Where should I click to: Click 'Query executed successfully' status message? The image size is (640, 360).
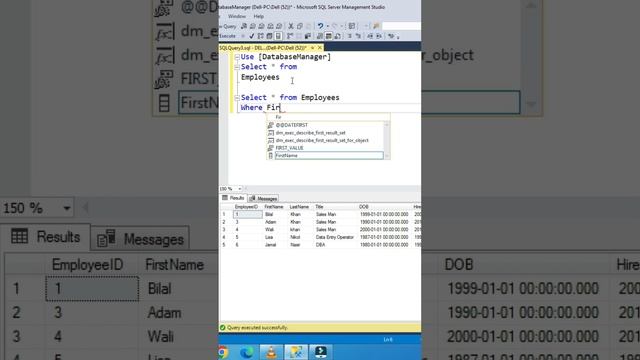tap(257, 327)
